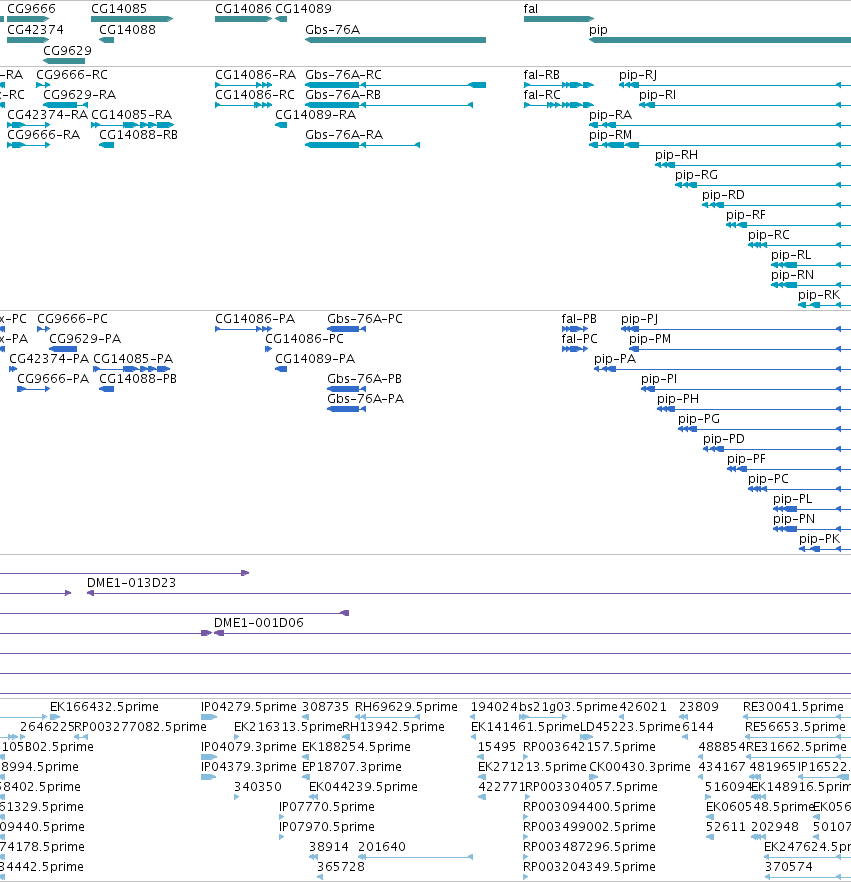Click transcript pip-RM
Screen dimensions: 851x882
(x=610, y=135)
